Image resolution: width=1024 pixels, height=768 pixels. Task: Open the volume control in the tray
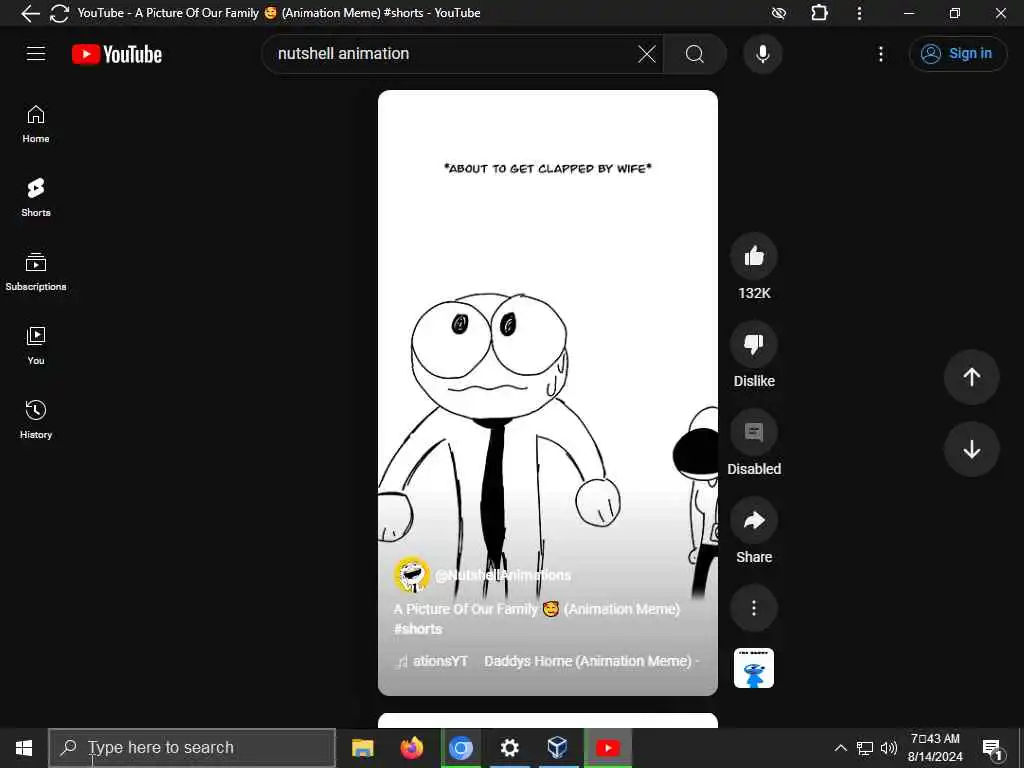(889, 748)
